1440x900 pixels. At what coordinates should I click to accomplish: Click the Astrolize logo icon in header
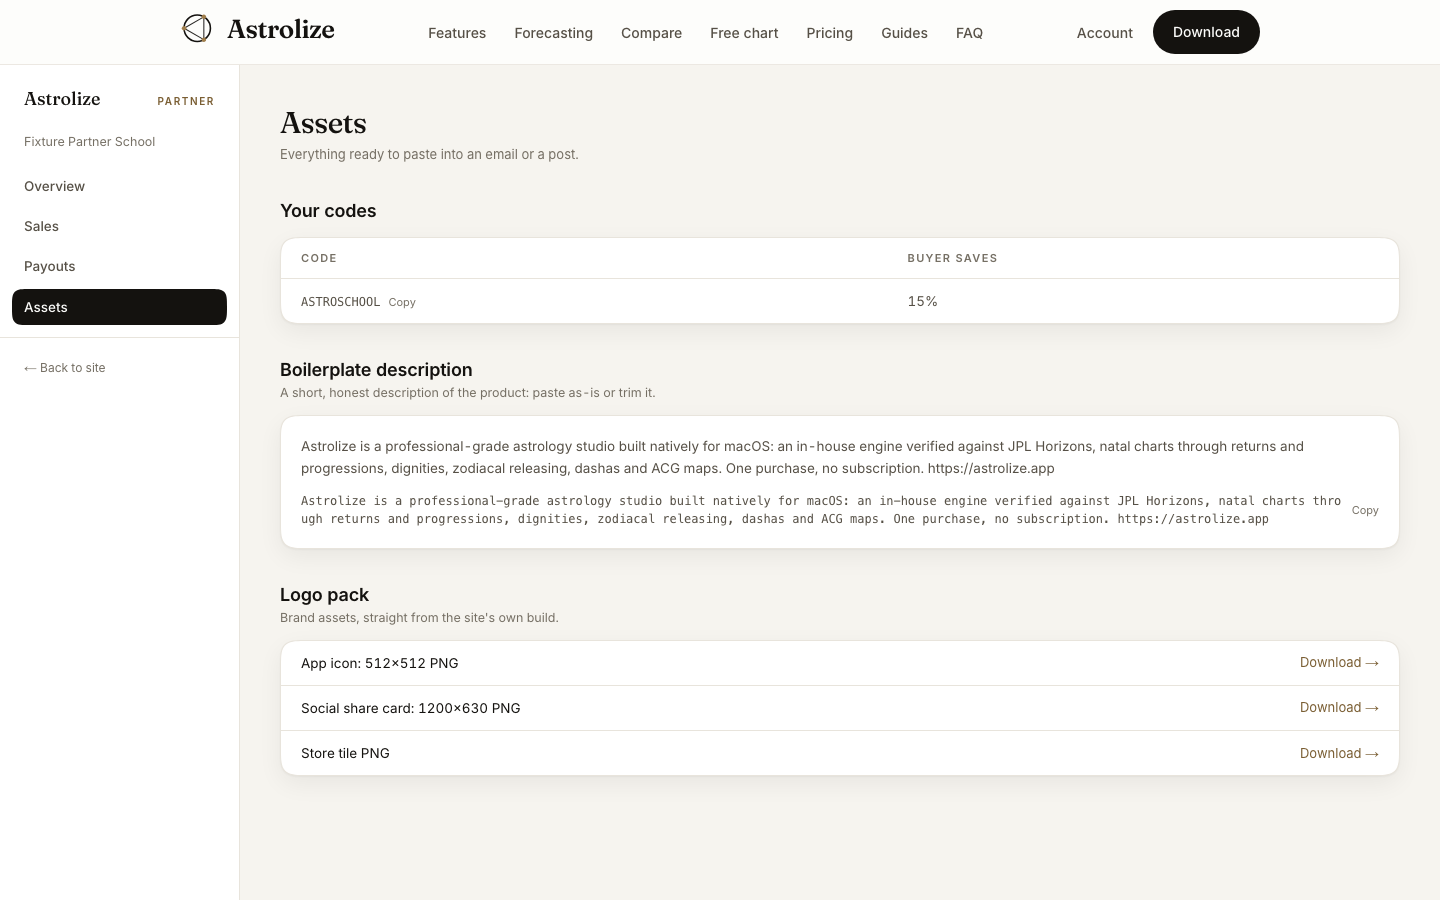point(197,29)
